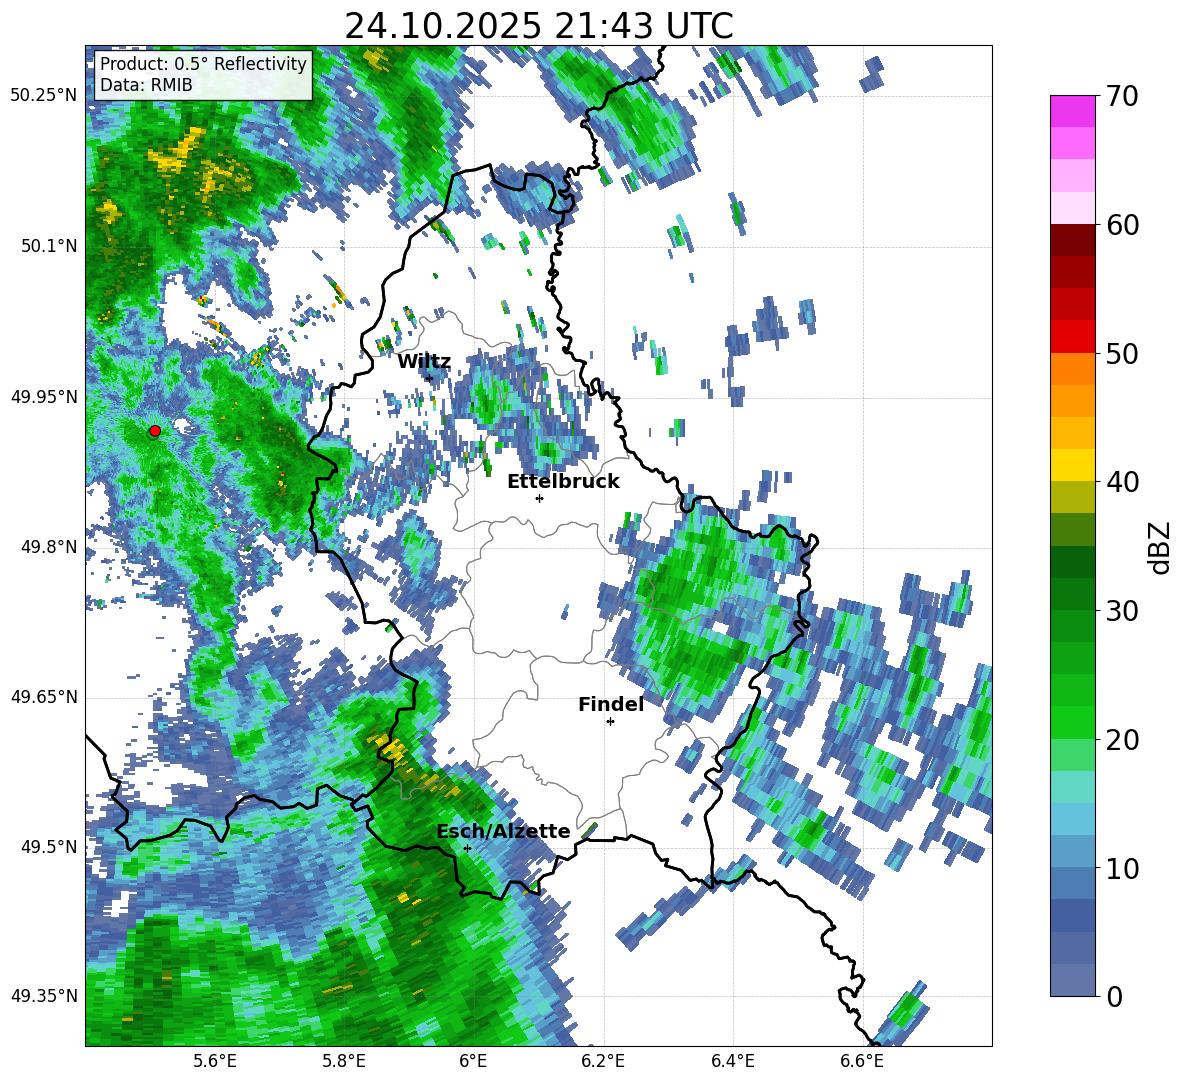Click the 6.6°E longitude label

coord(862,1061)
